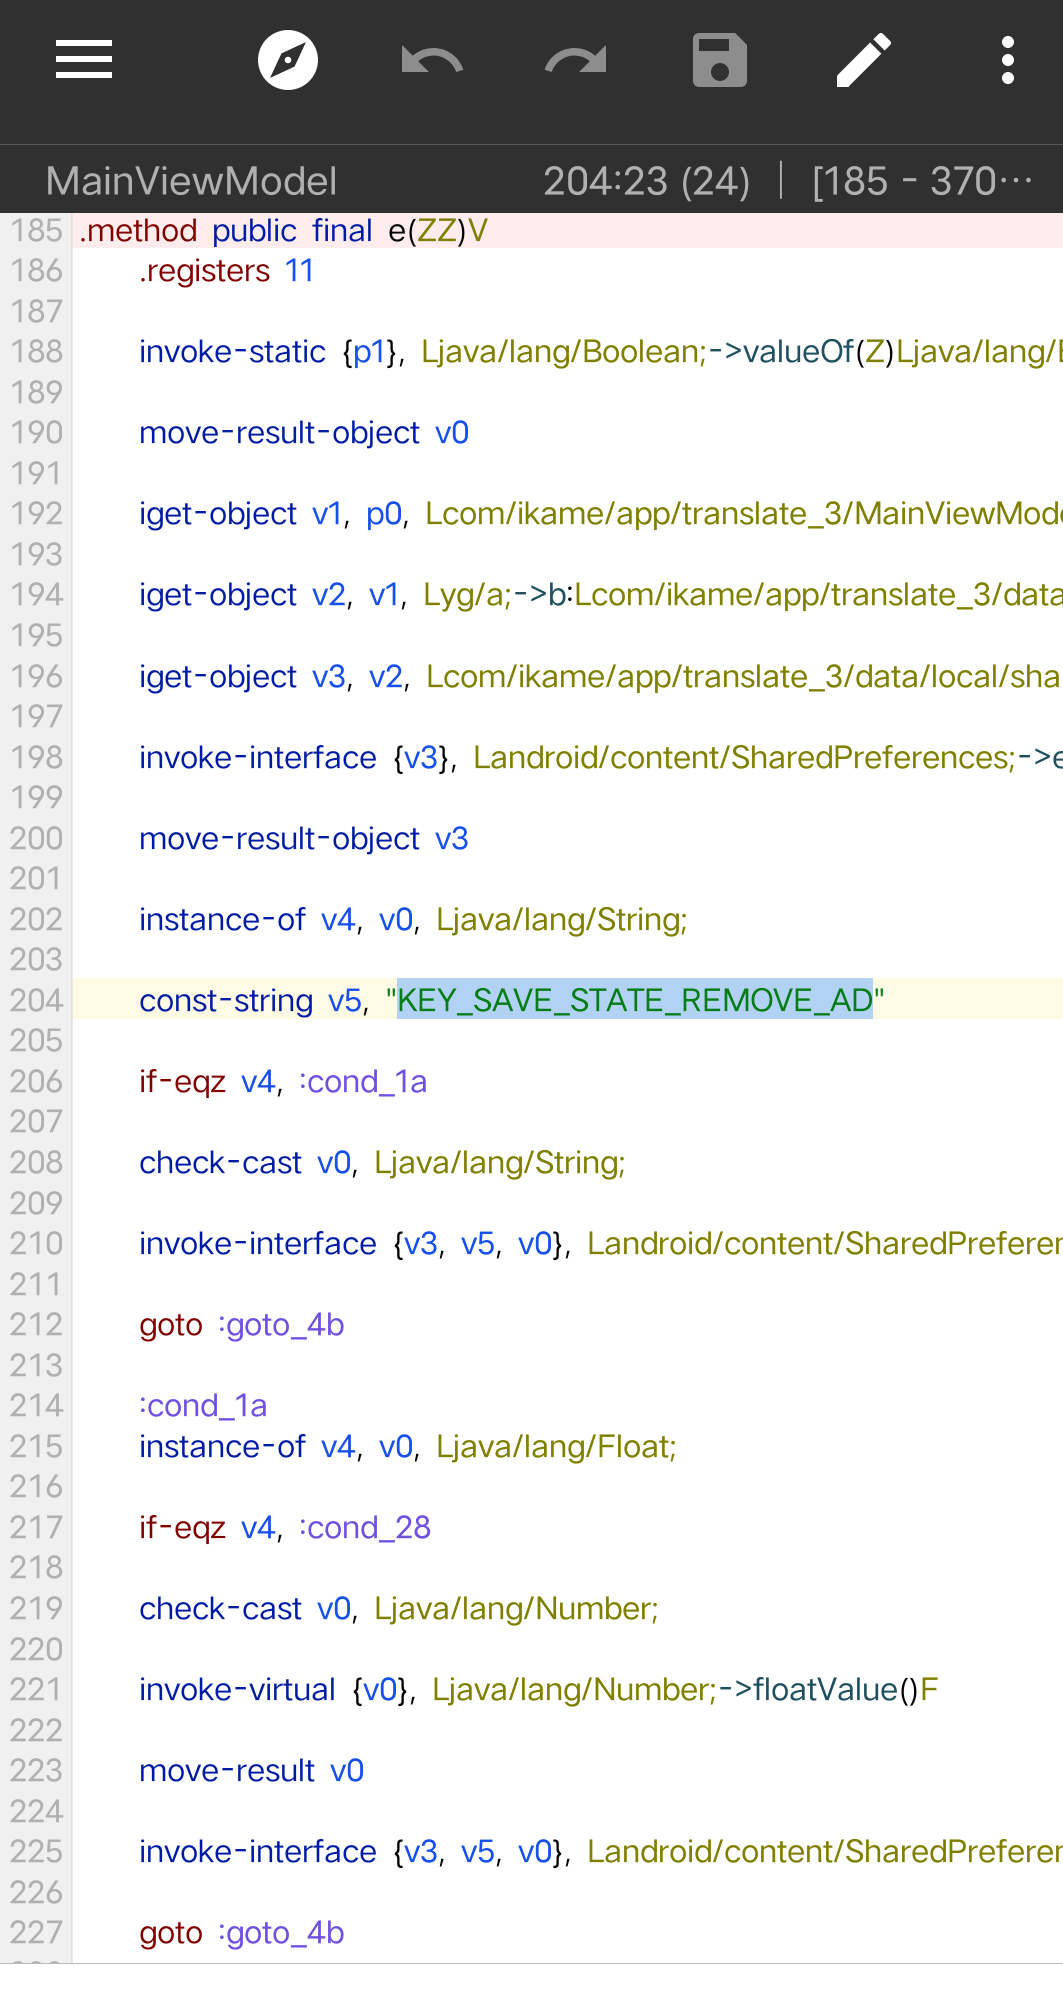Click iget-object v3, v2 line
The image size is (1063, 2000).
[x=601, y=677]
